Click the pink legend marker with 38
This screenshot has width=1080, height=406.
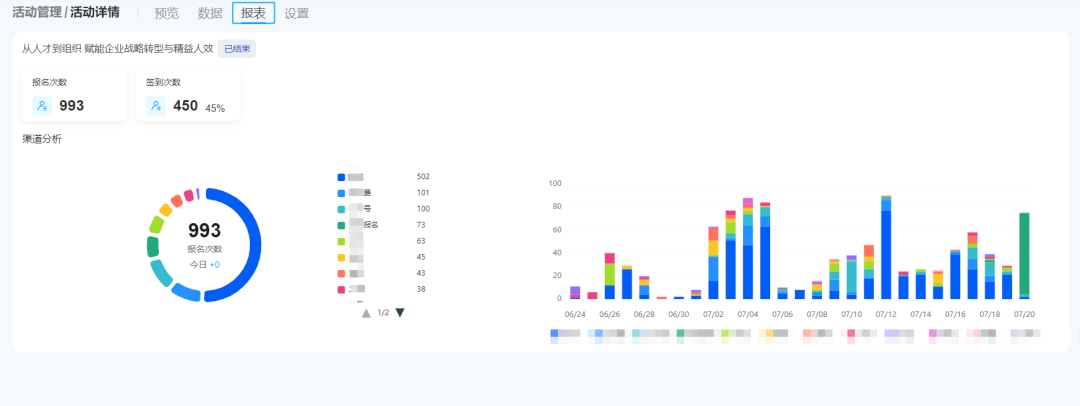pos(341,290)
